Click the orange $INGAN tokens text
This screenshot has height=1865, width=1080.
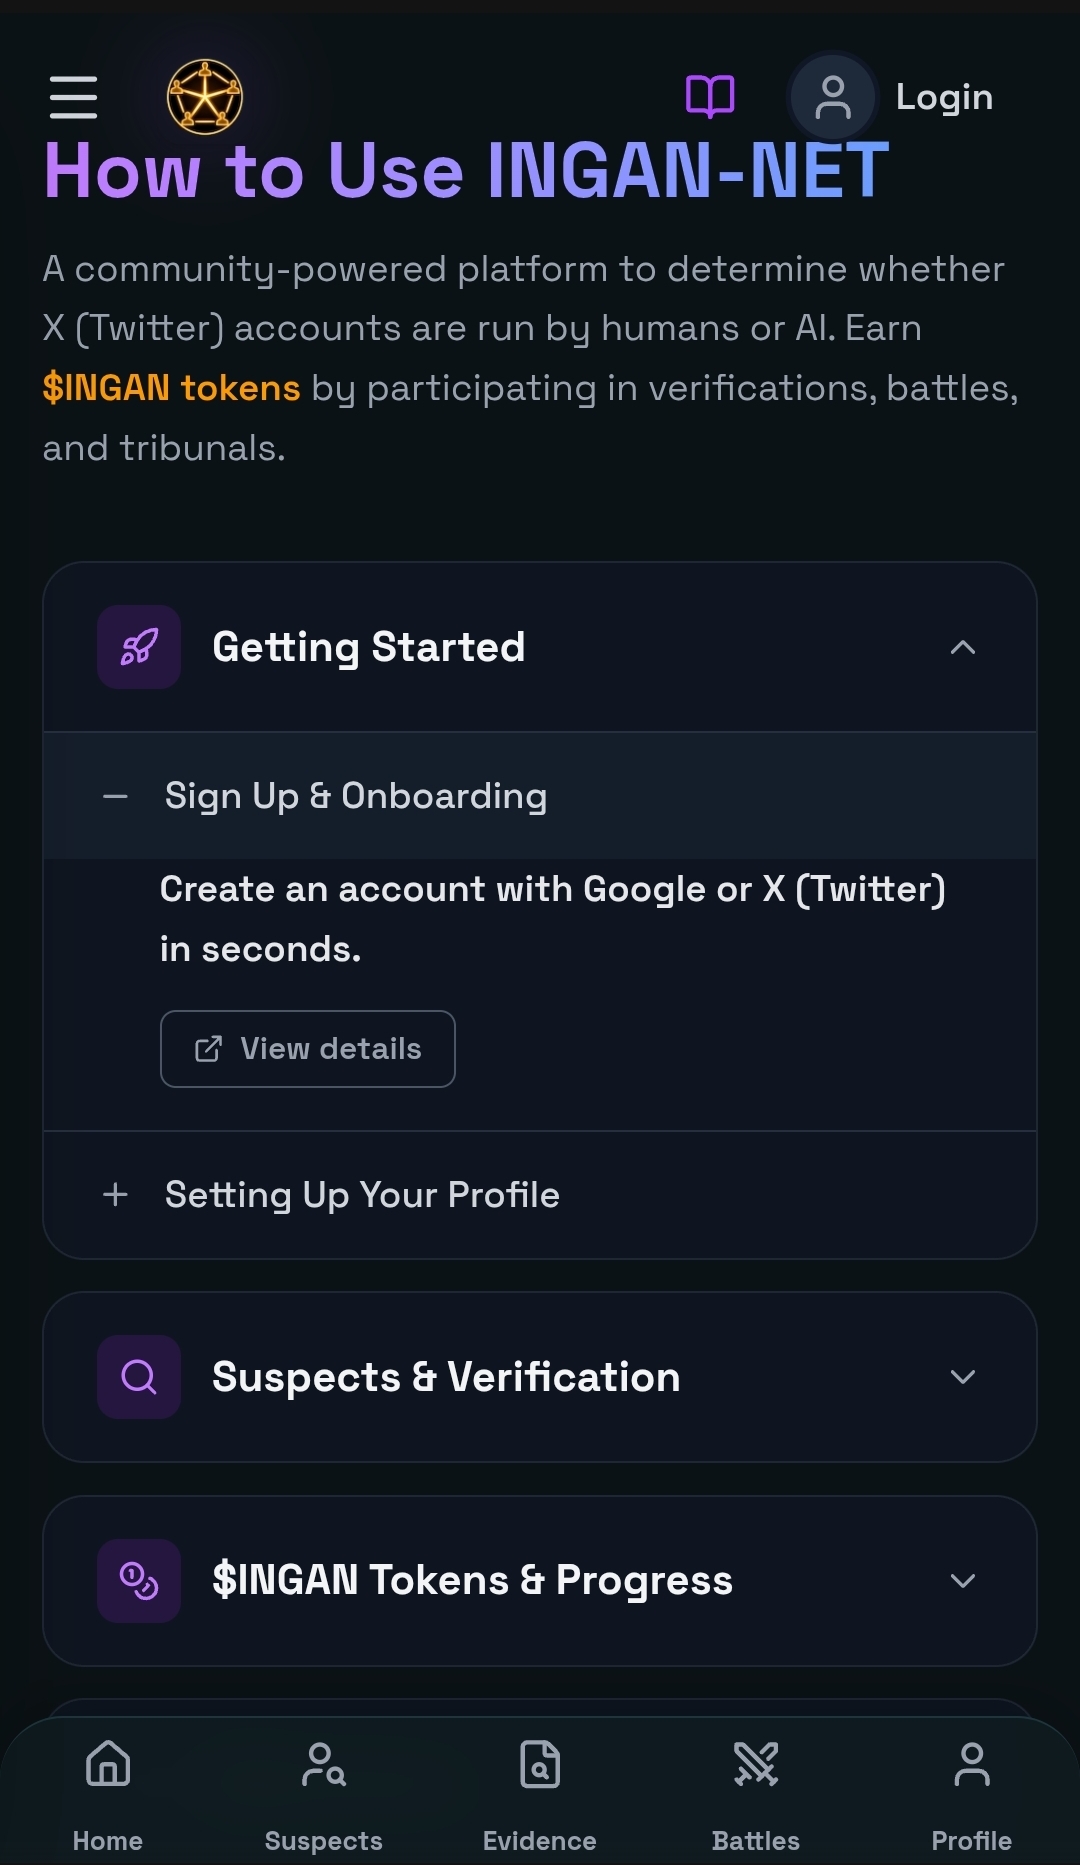coord(171,388)
